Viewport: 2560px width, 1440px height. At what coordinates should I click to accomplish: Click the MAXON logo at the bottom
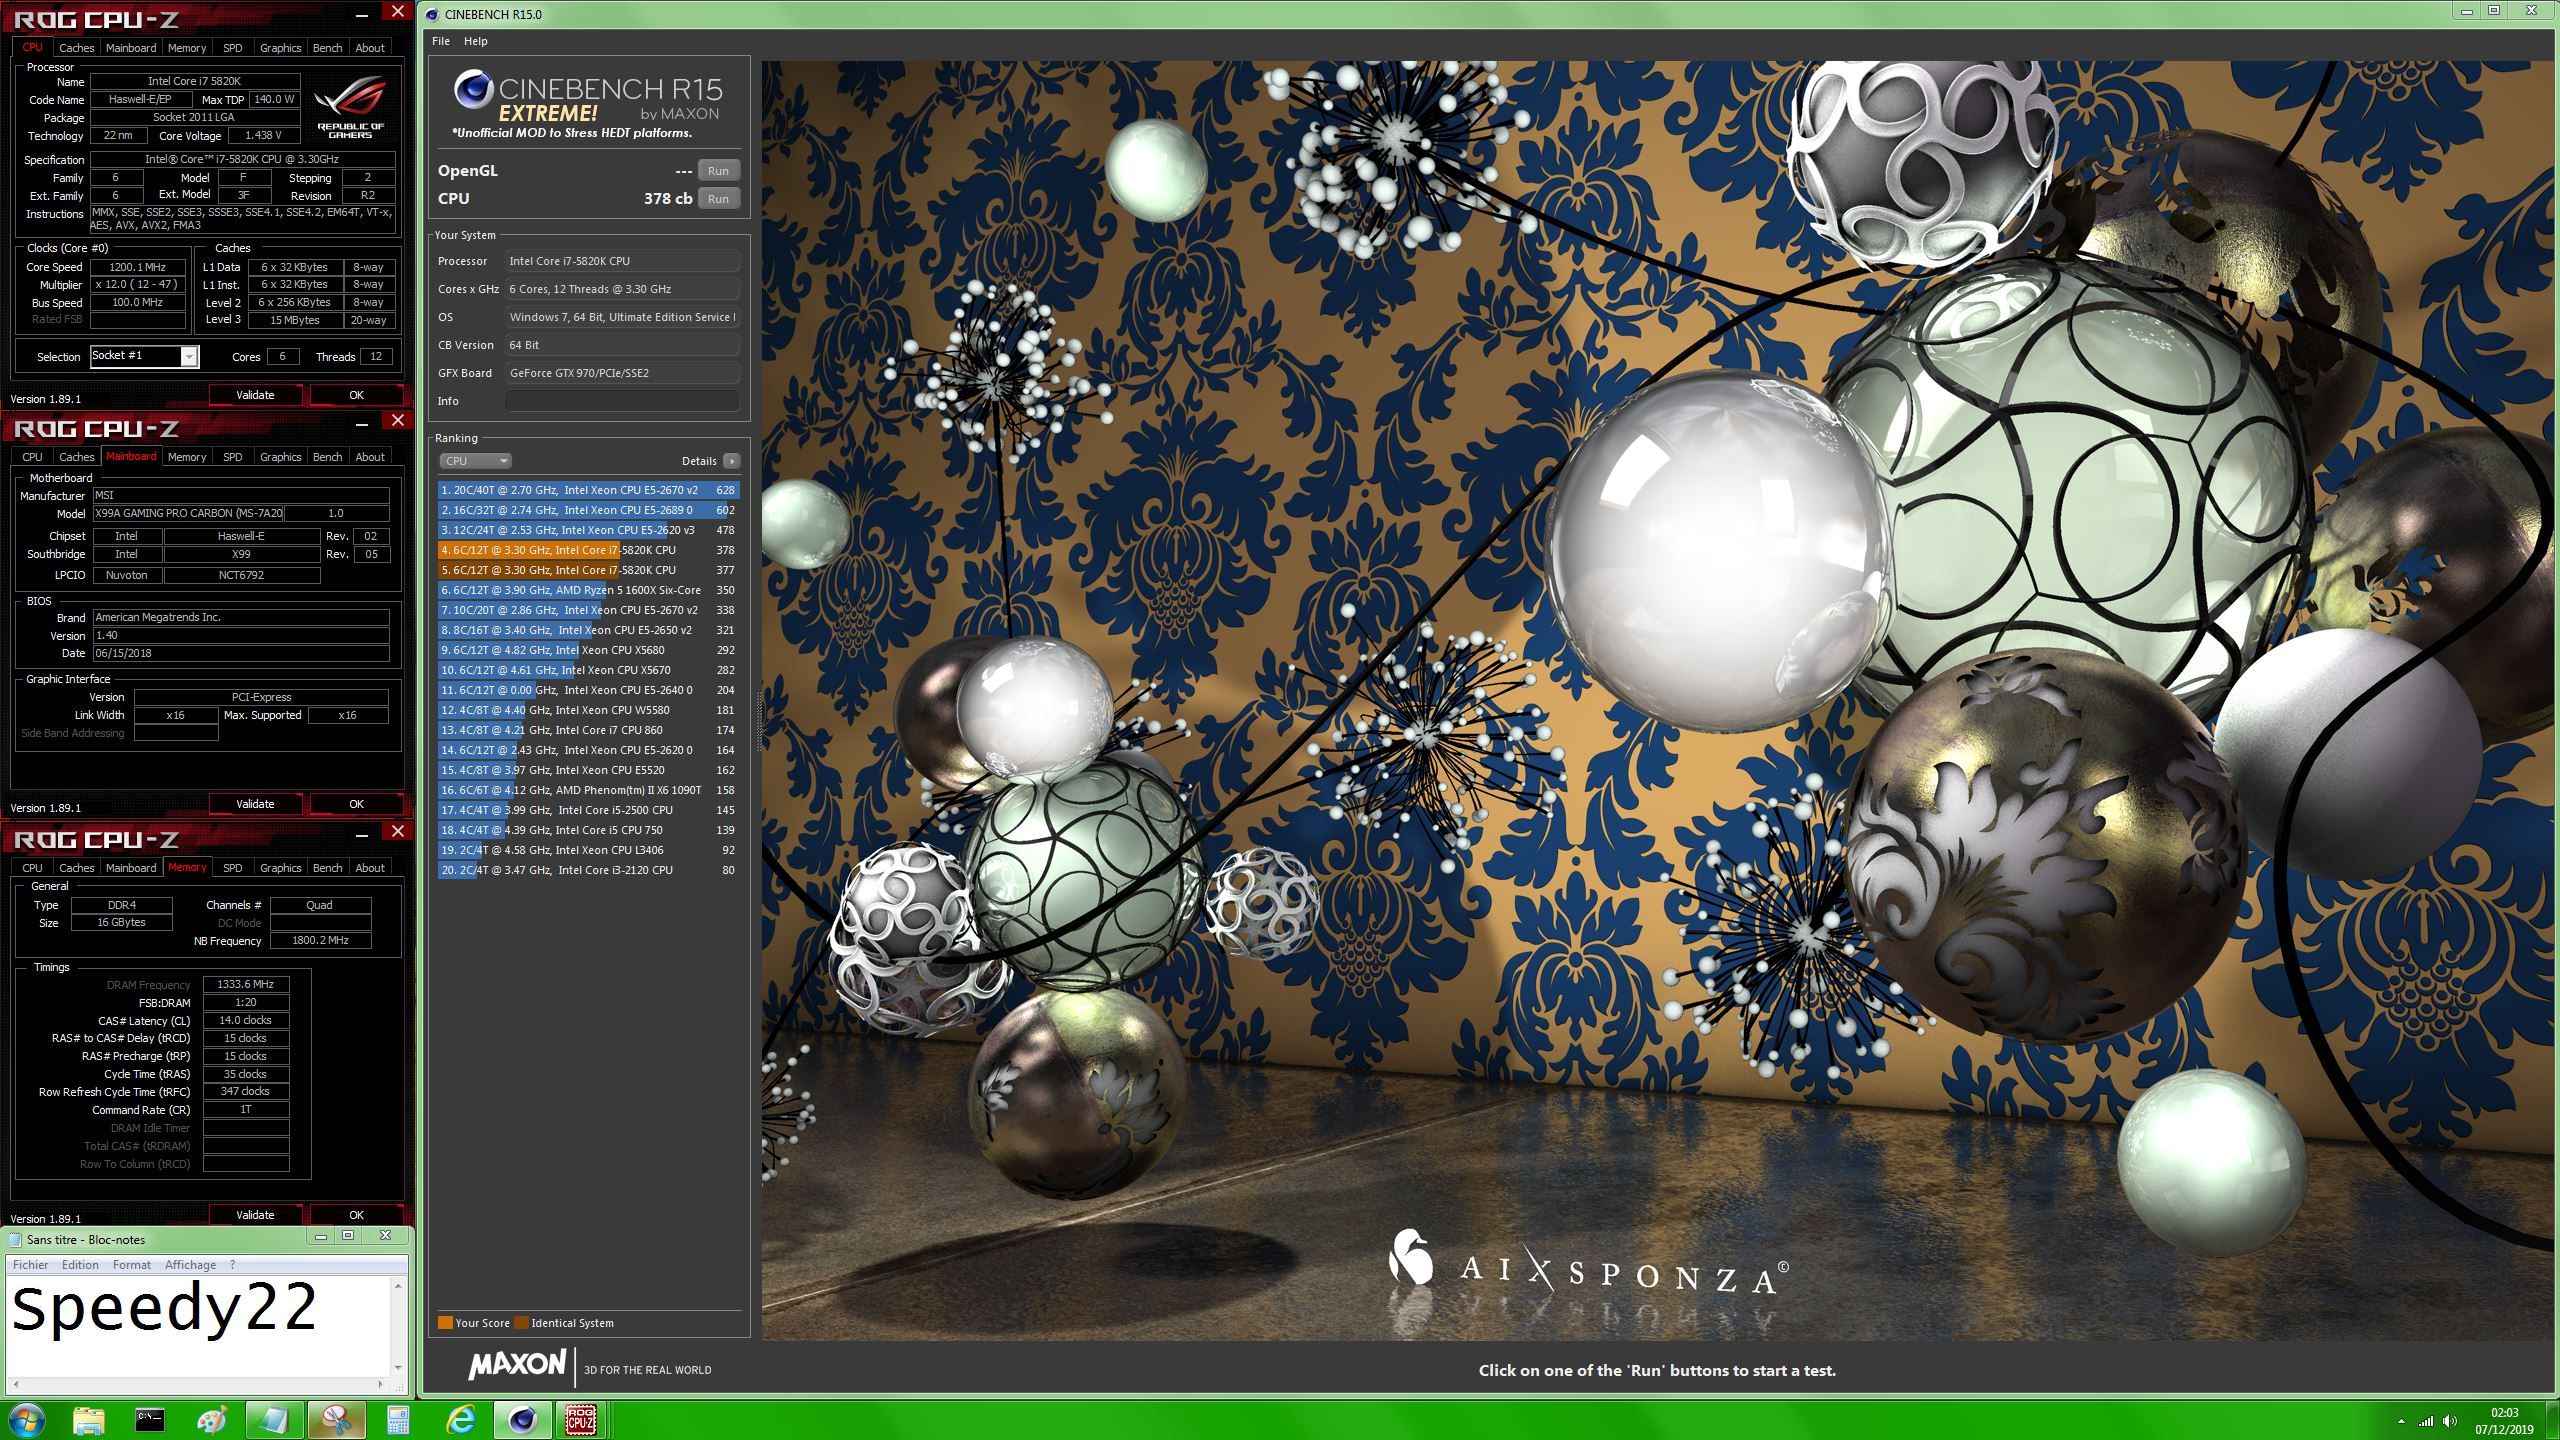pyautogui.click(x=518, y=1365)
